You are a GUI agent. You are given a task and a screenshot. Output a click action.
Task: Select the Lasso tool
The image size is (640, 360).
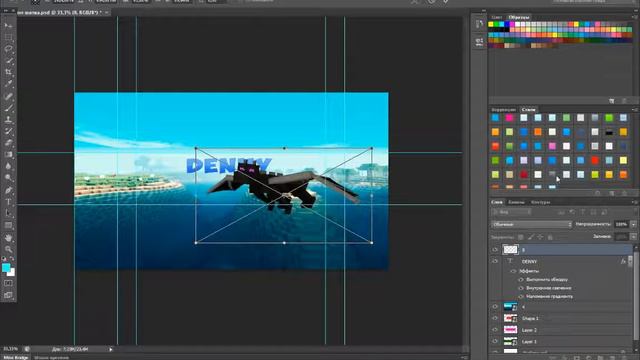pyautogui.click(x=8, y=49)
